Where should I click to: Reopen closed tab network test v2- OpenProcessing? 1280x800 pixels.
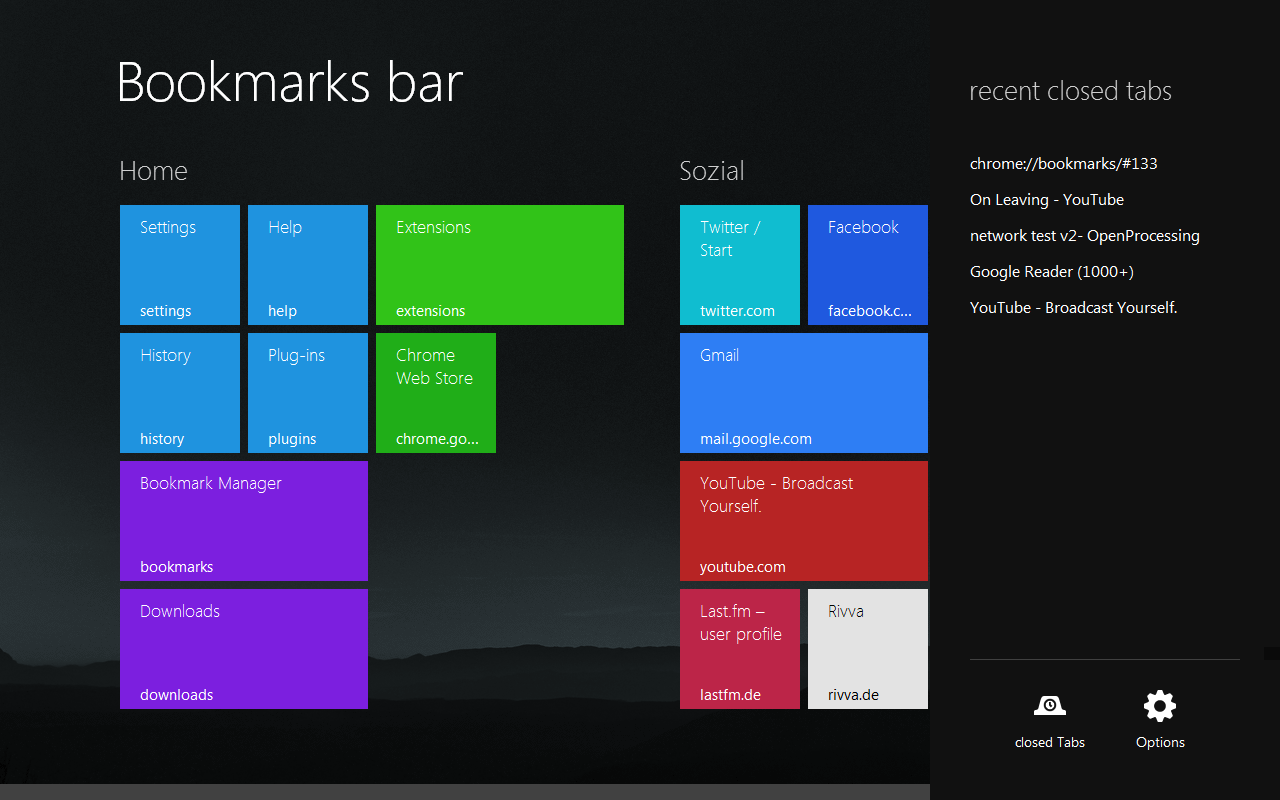coord(1085,236)
